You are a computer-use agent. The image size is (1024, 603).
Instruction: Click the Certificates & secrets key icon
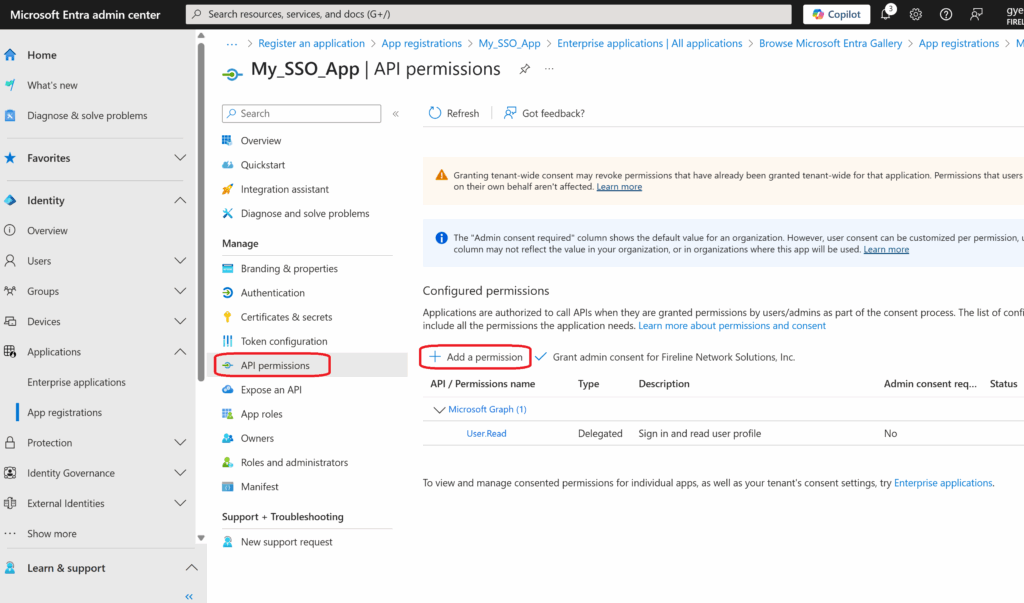[x=227, y=317]
